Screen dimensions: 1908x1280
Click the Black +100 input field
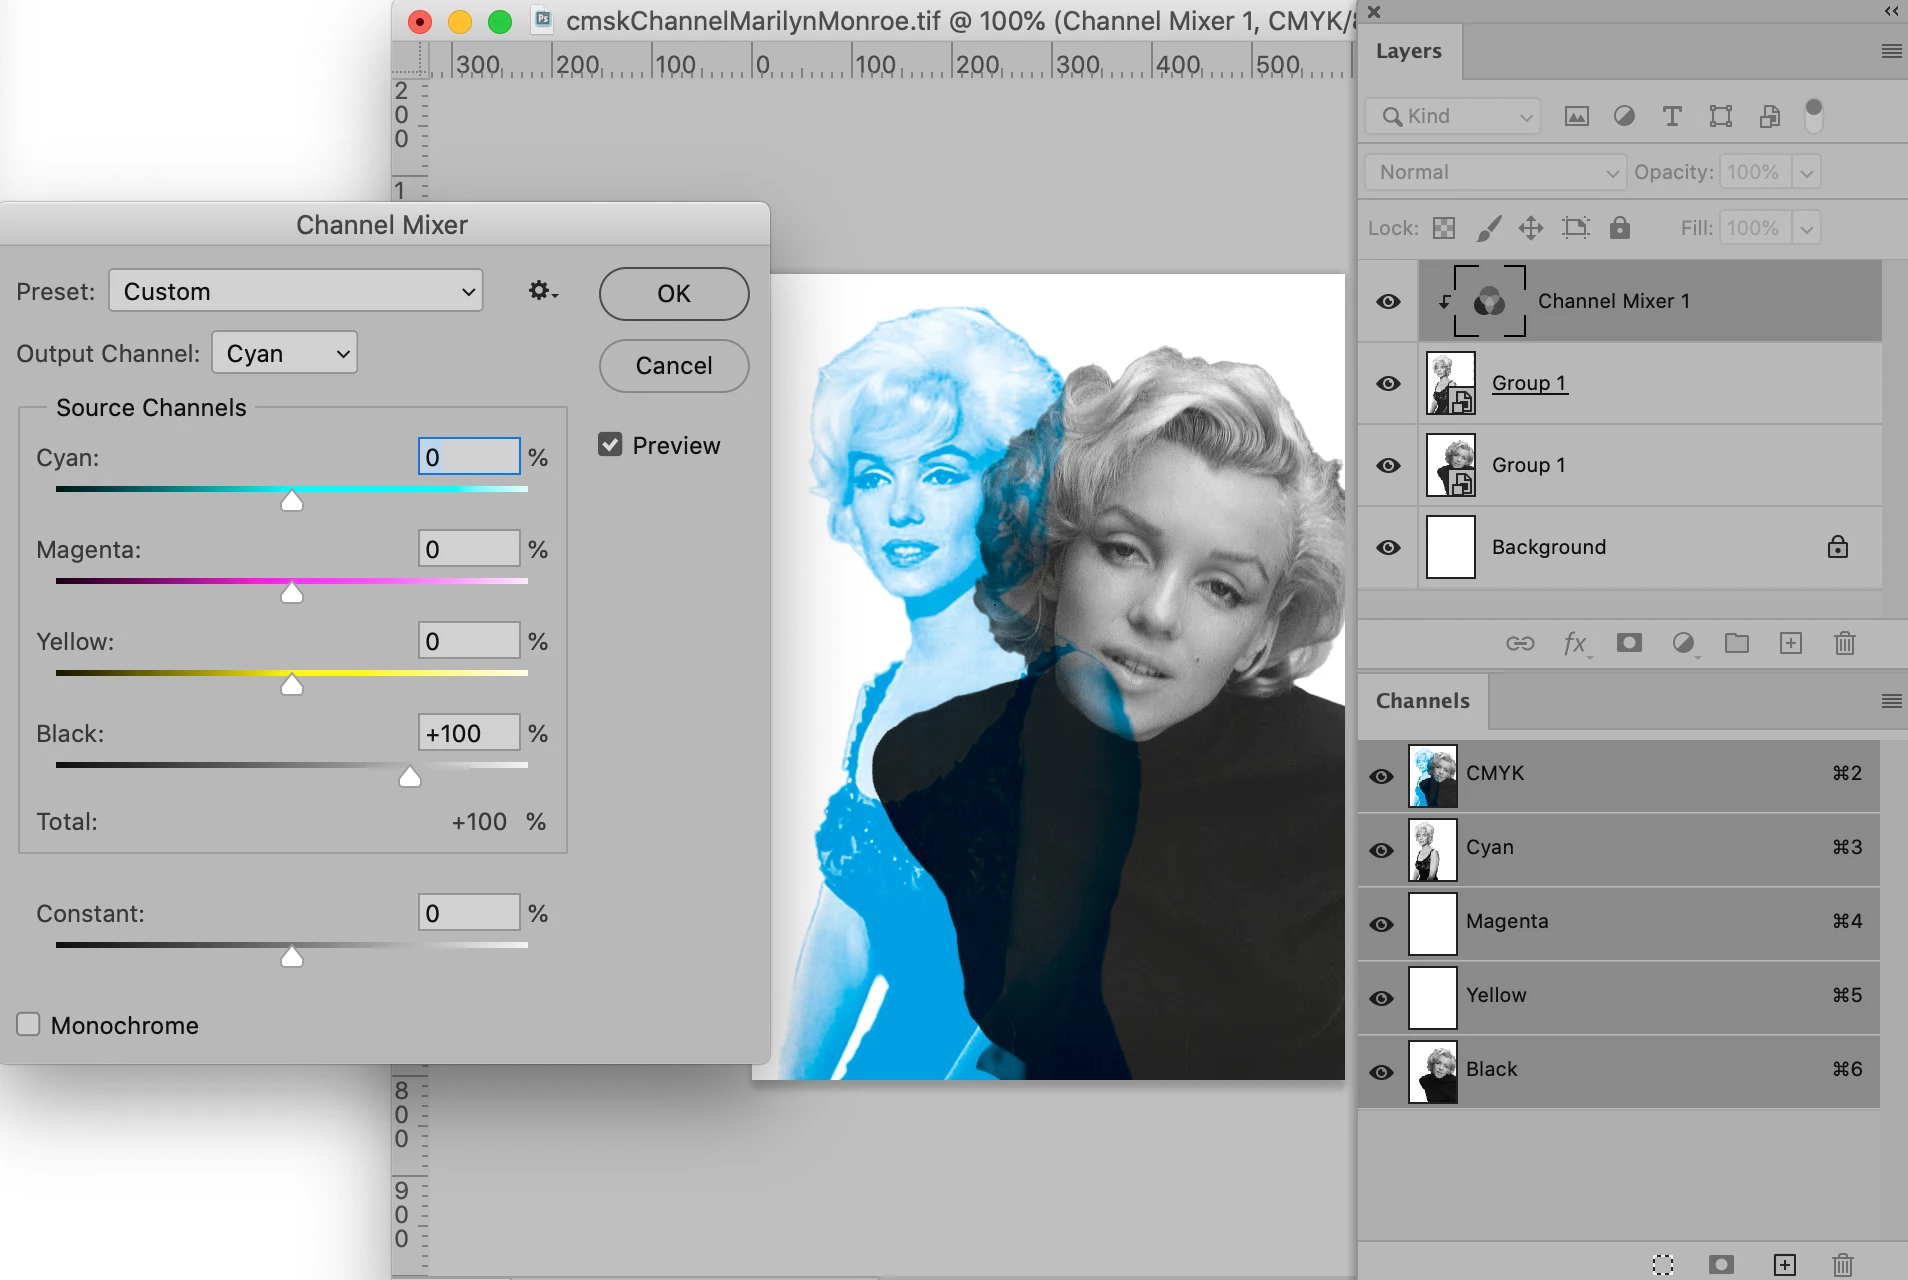(469, 733)
